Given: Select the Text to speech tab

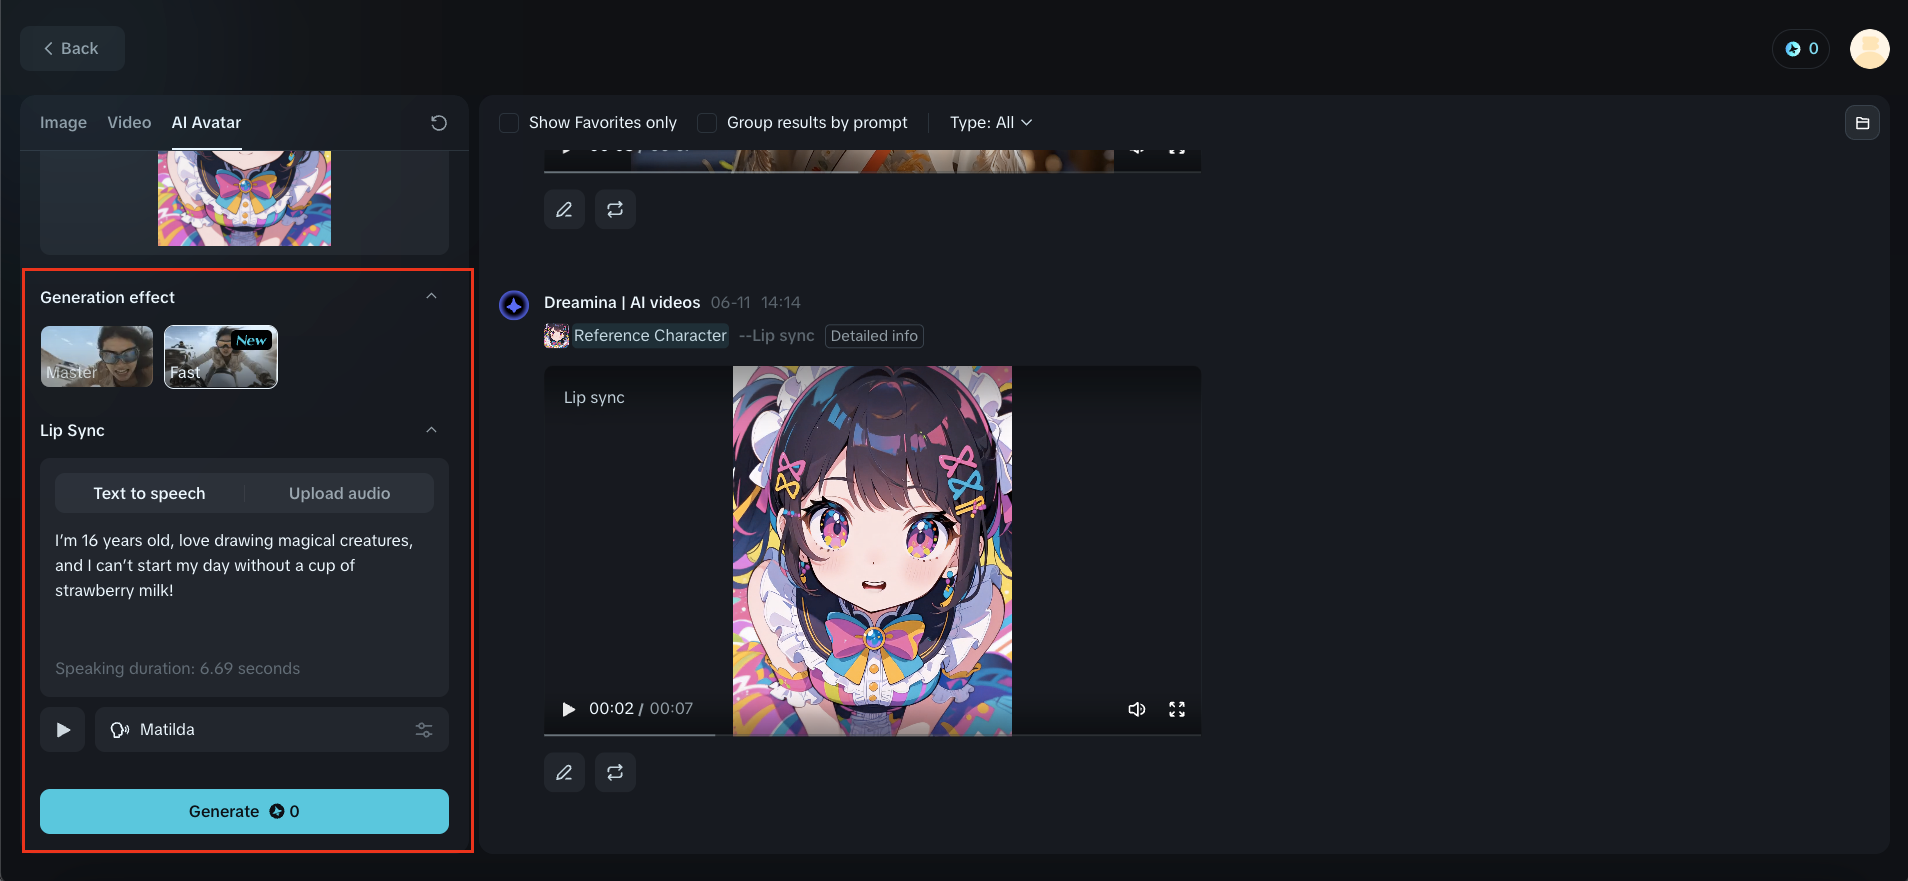Looking at the screenshot, I should tap(149, 493).
